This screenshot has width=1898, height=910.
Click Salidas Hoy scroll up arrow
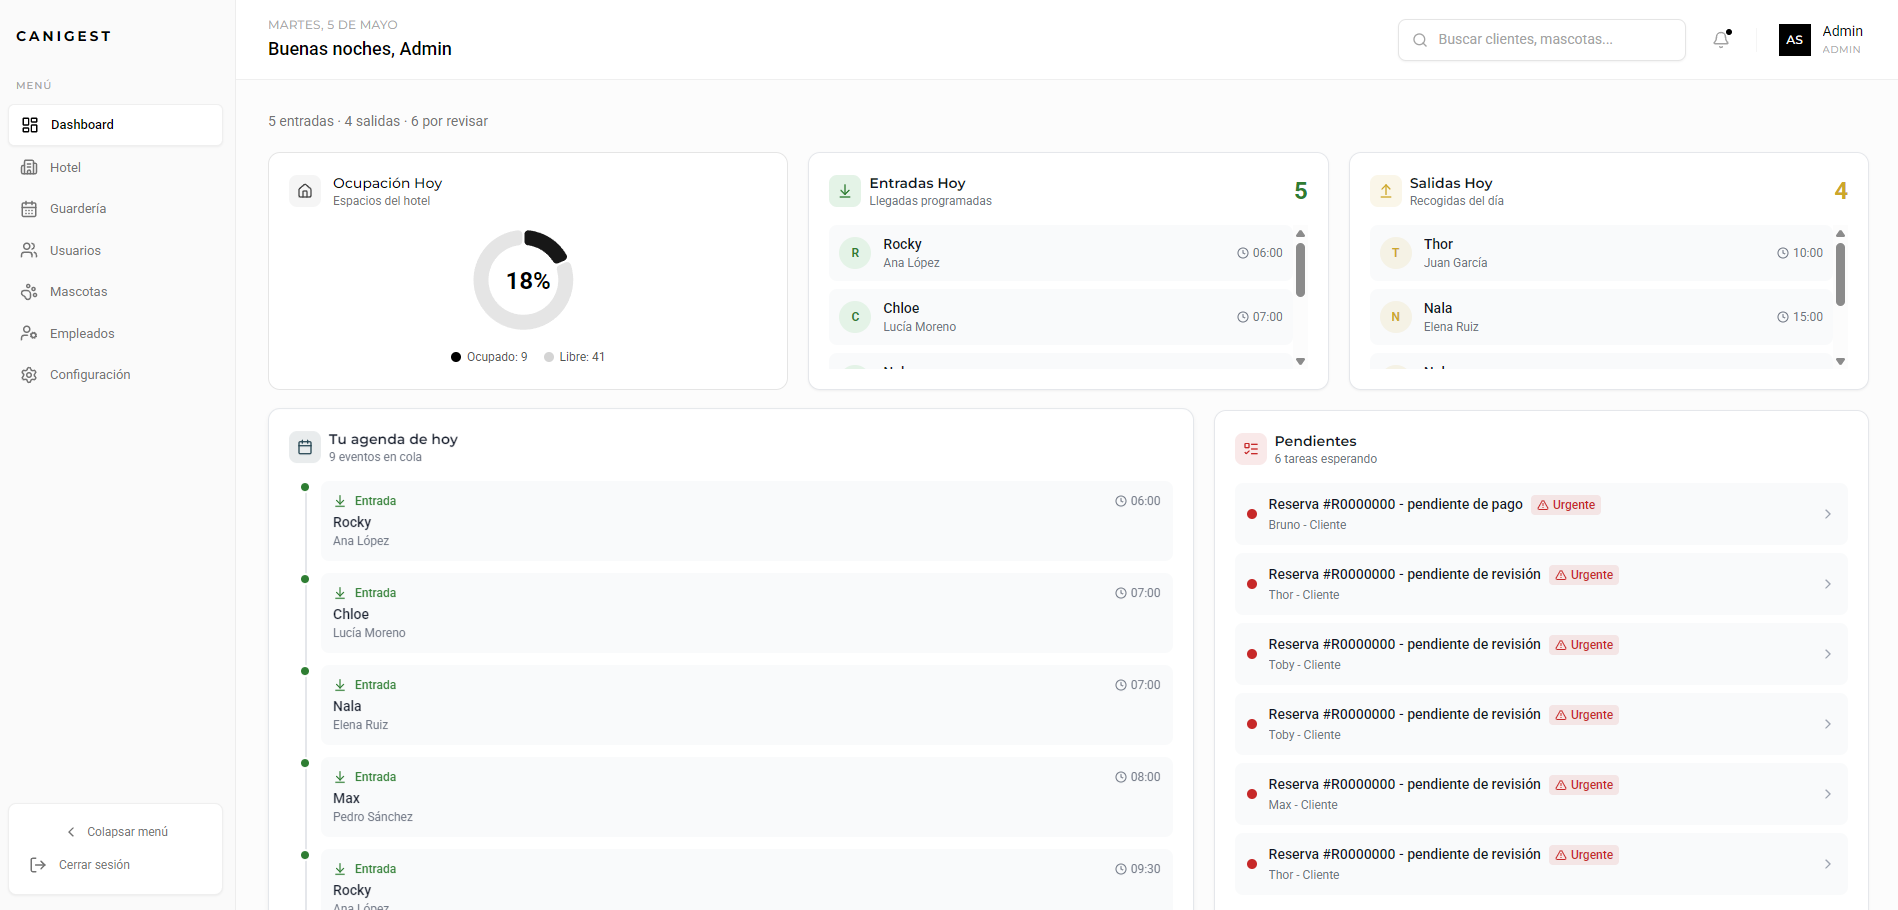(x=1840, y=233)
